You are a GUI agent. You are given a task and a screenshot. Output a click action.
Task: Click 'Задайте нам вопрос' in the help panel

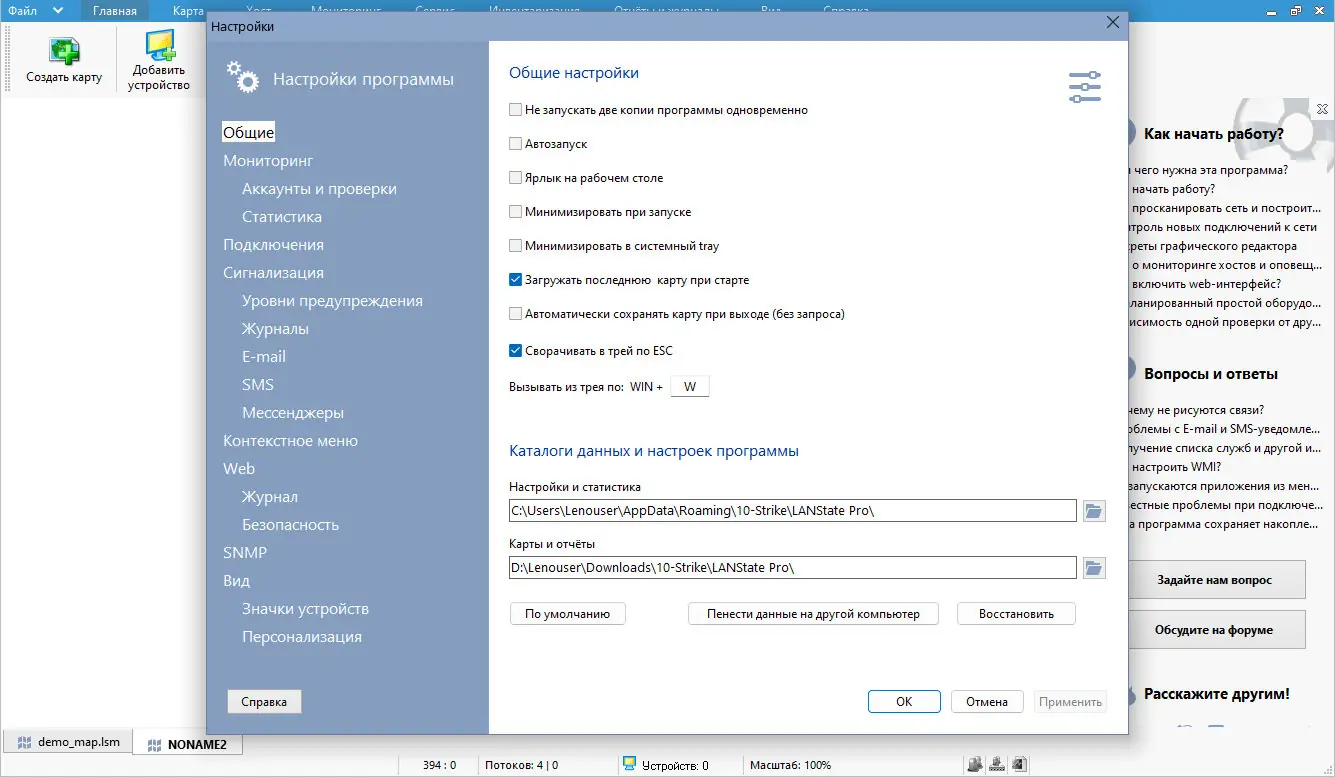1215,580
